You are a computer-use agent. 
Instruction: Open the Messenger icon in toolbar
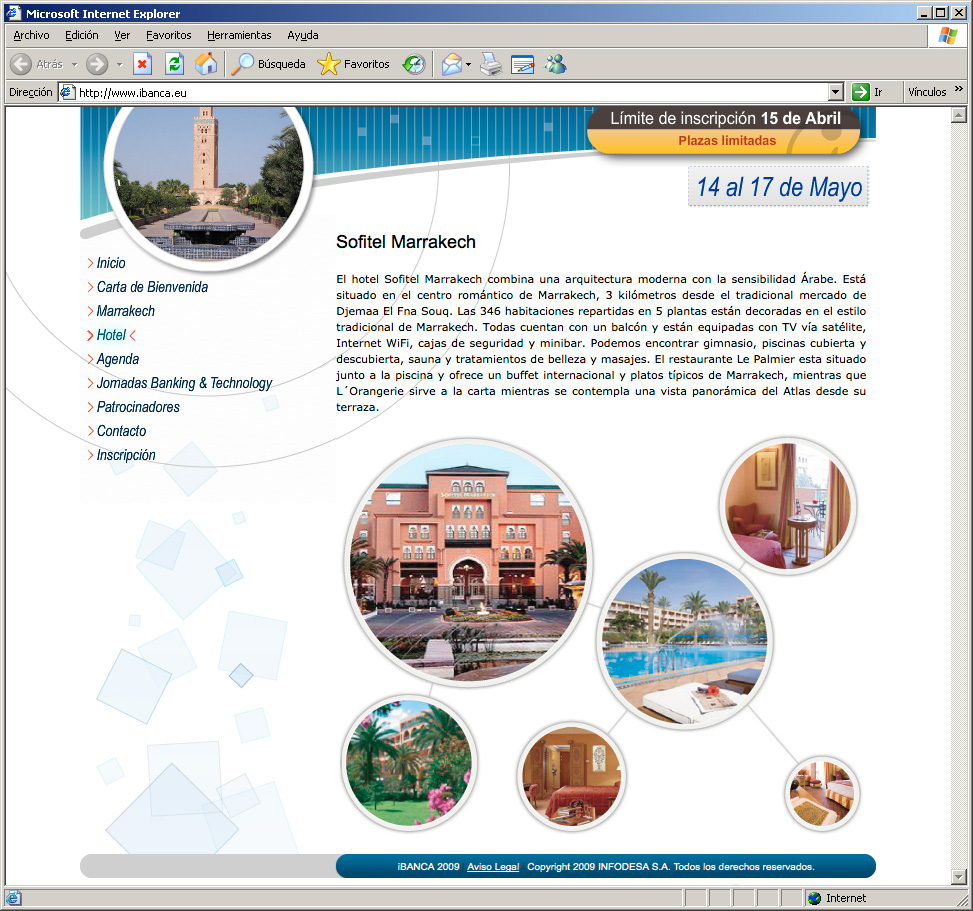(555, 64)
